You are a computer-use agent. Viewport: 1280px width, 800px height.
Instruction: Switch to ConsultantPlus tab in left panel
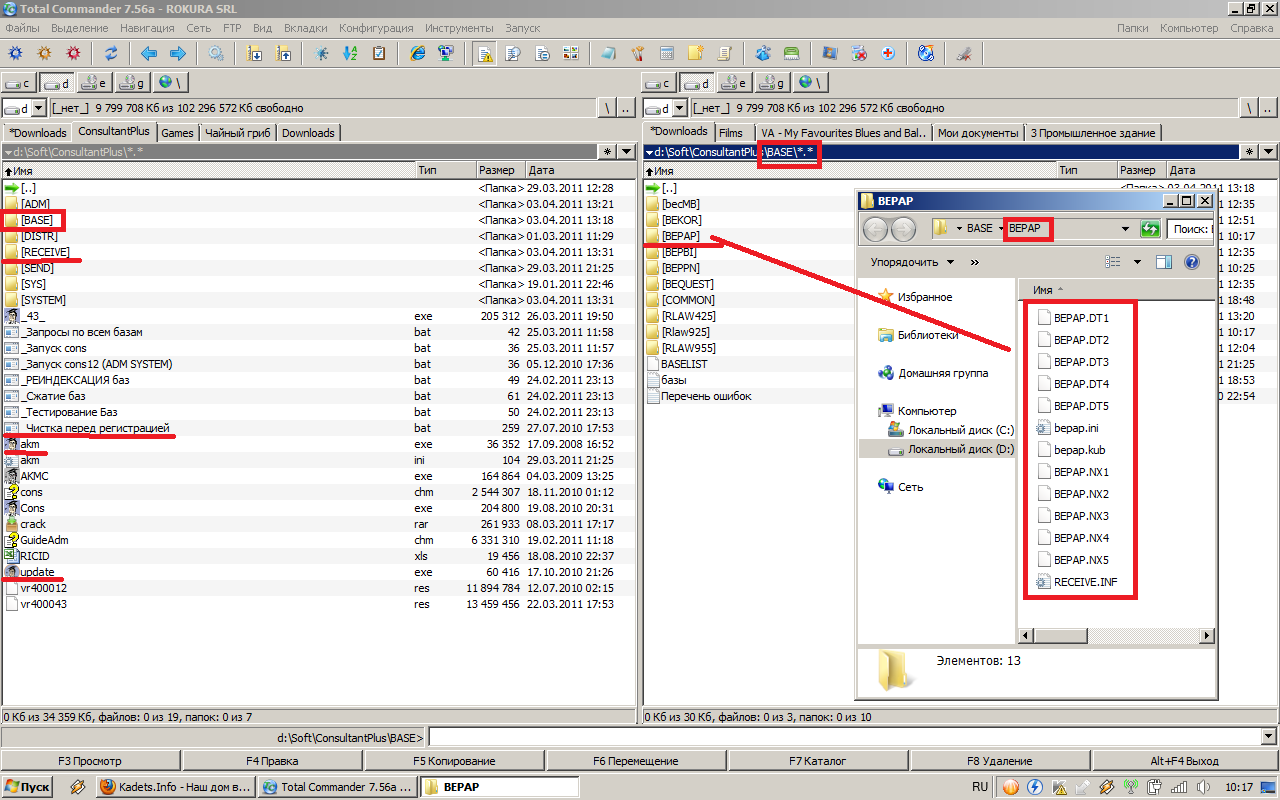[x=113, y=131]
